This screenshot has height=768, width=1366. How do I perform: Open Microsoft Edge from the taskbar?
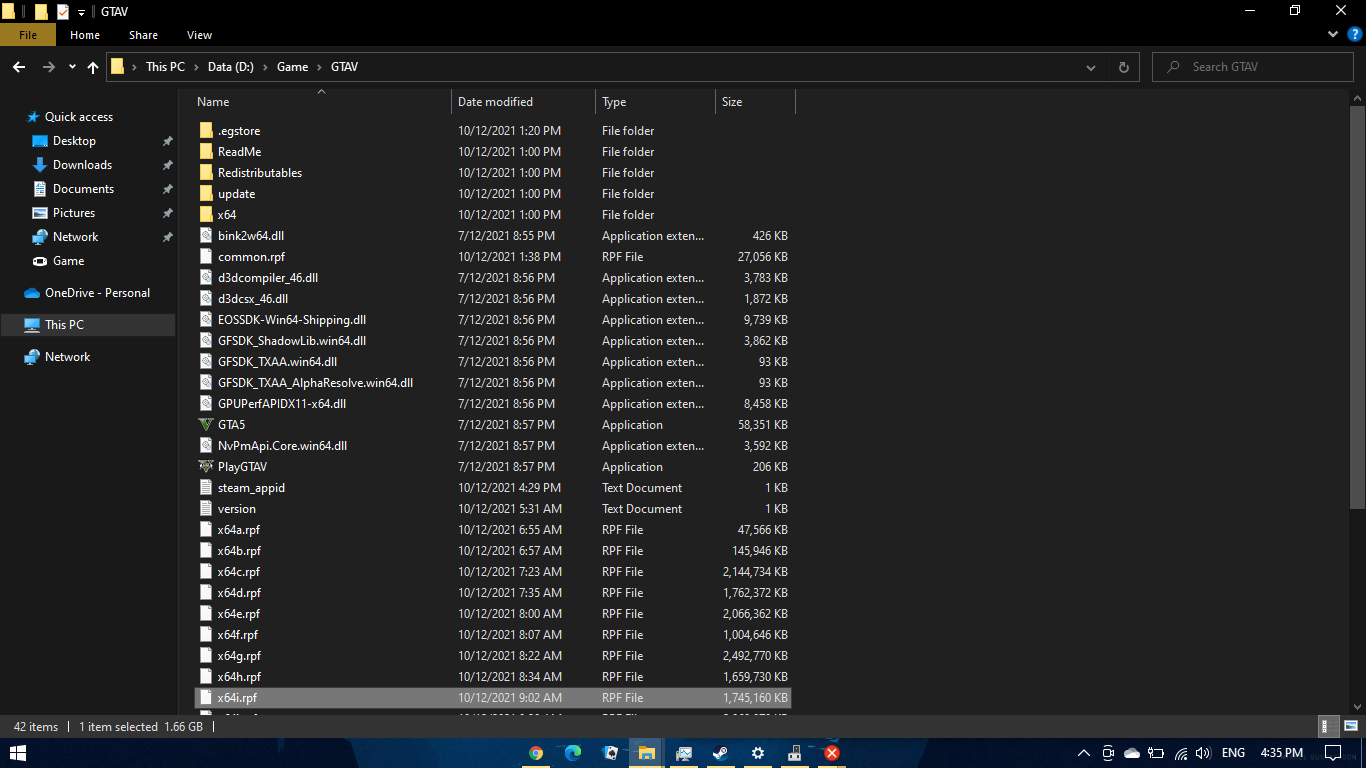[x=573, y=753]
